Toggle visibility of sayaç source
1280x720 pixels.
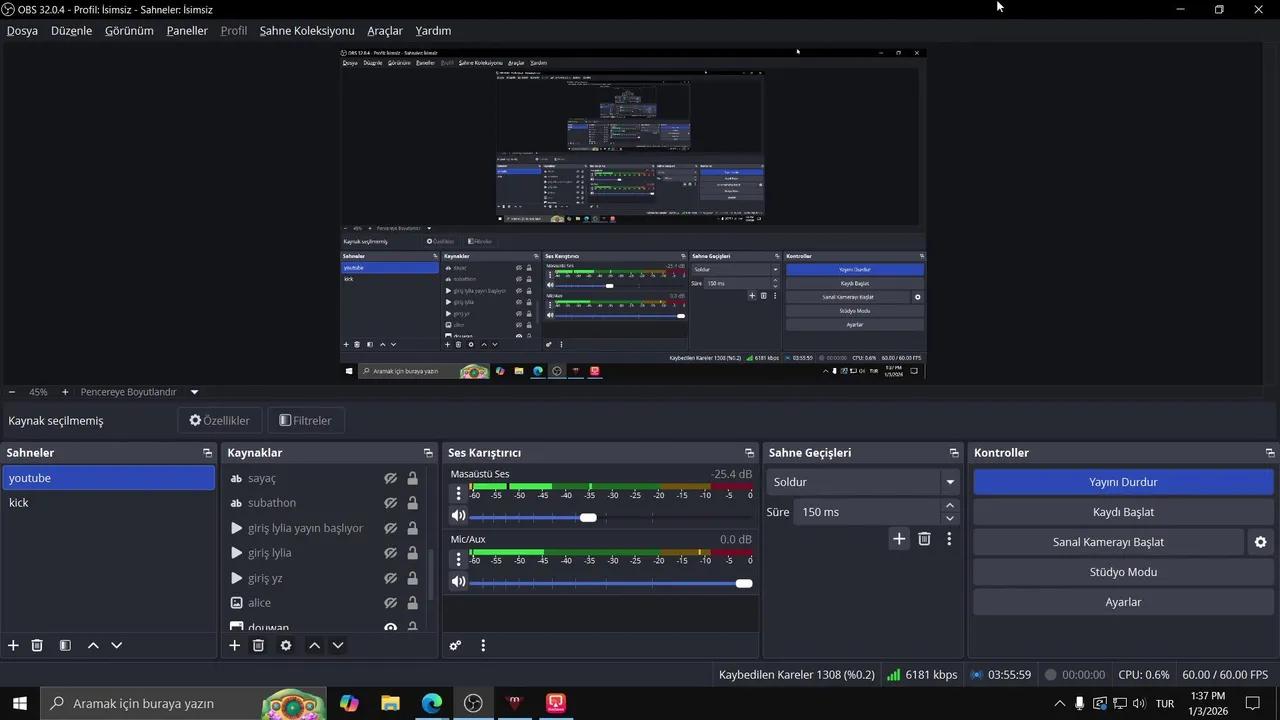point(391,478)
